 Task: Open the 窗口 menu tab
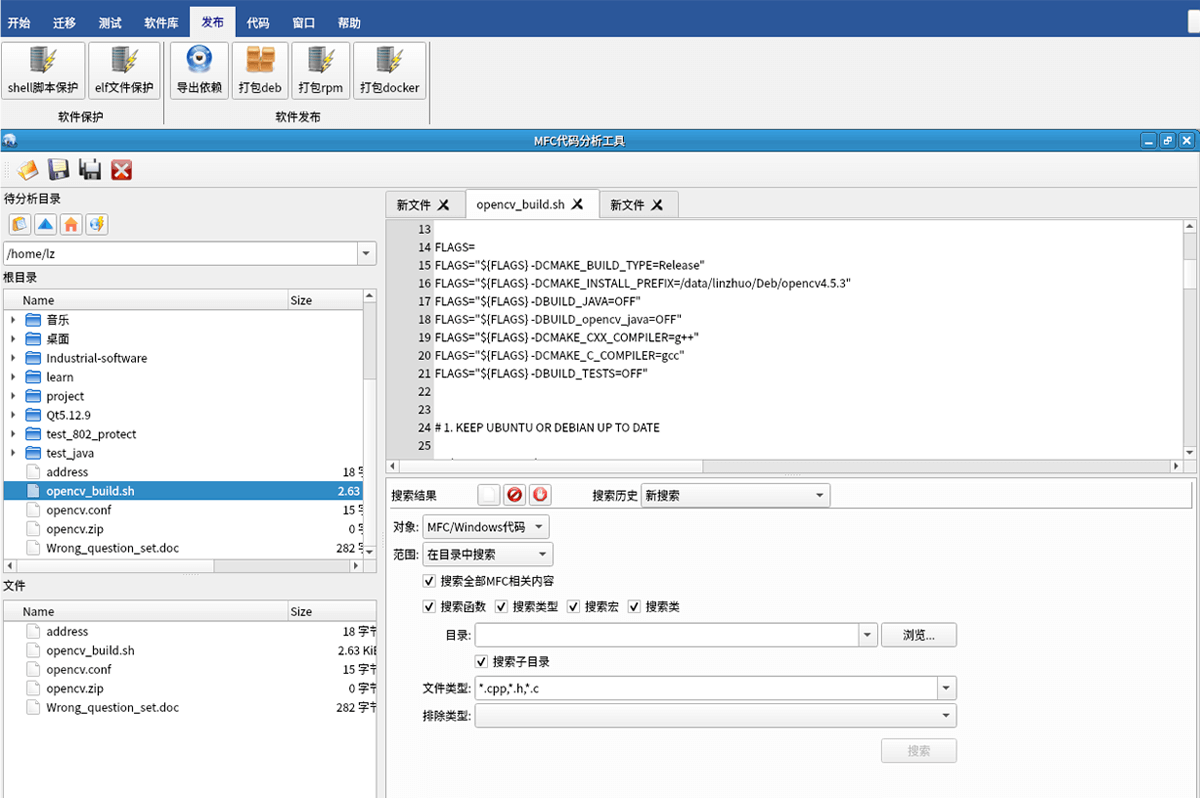click(304, 23)
